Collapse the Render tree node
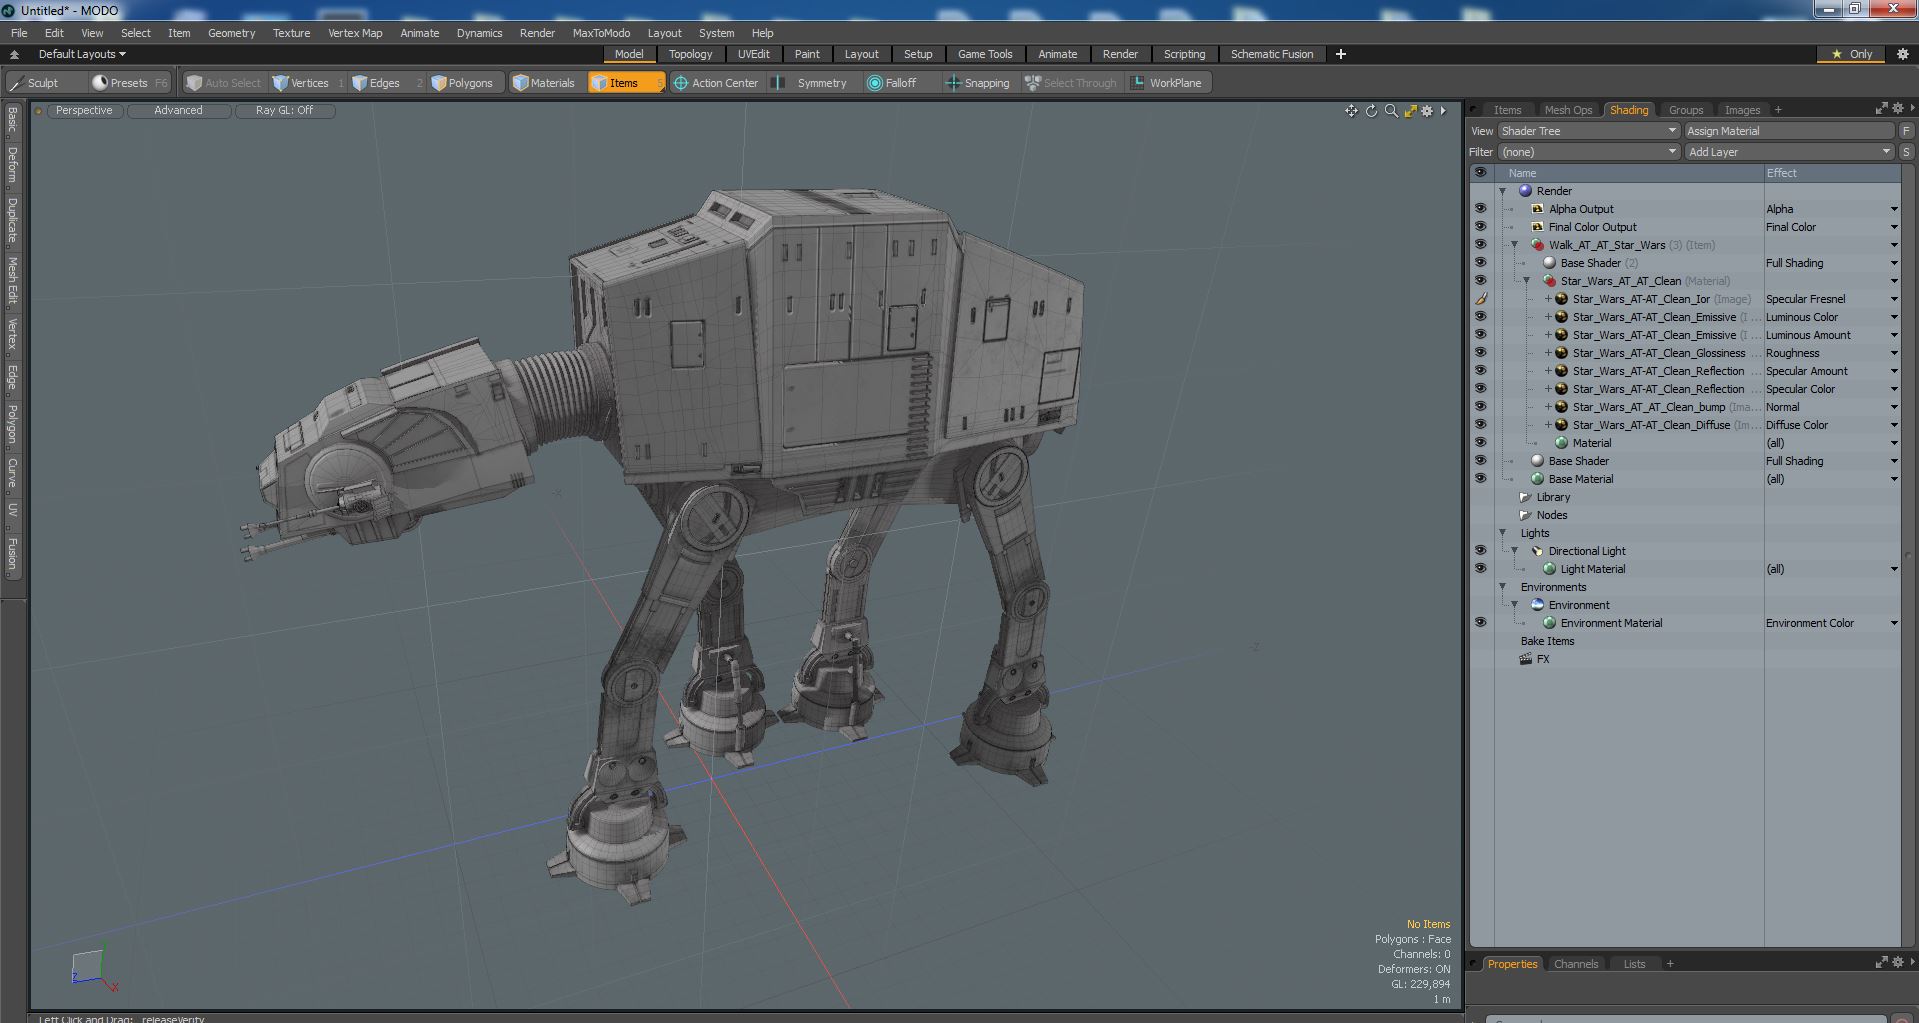 click(x=1502, y=191)
